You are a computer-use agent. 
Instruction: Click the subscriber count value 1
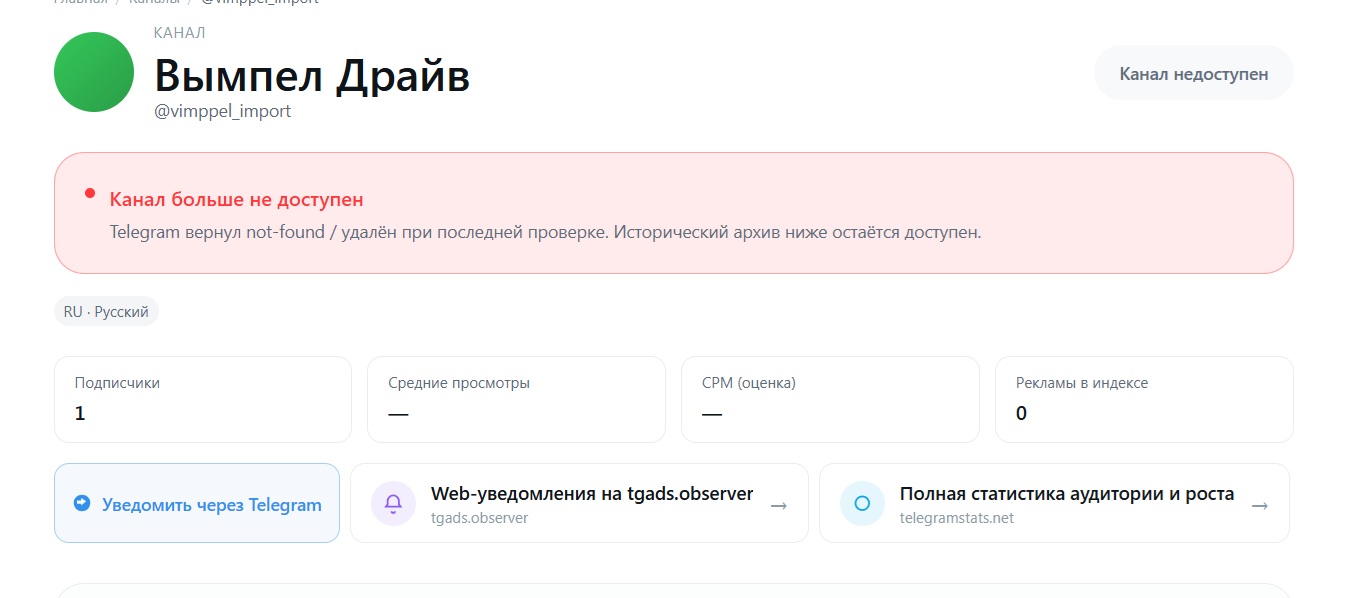click(80, 413)
